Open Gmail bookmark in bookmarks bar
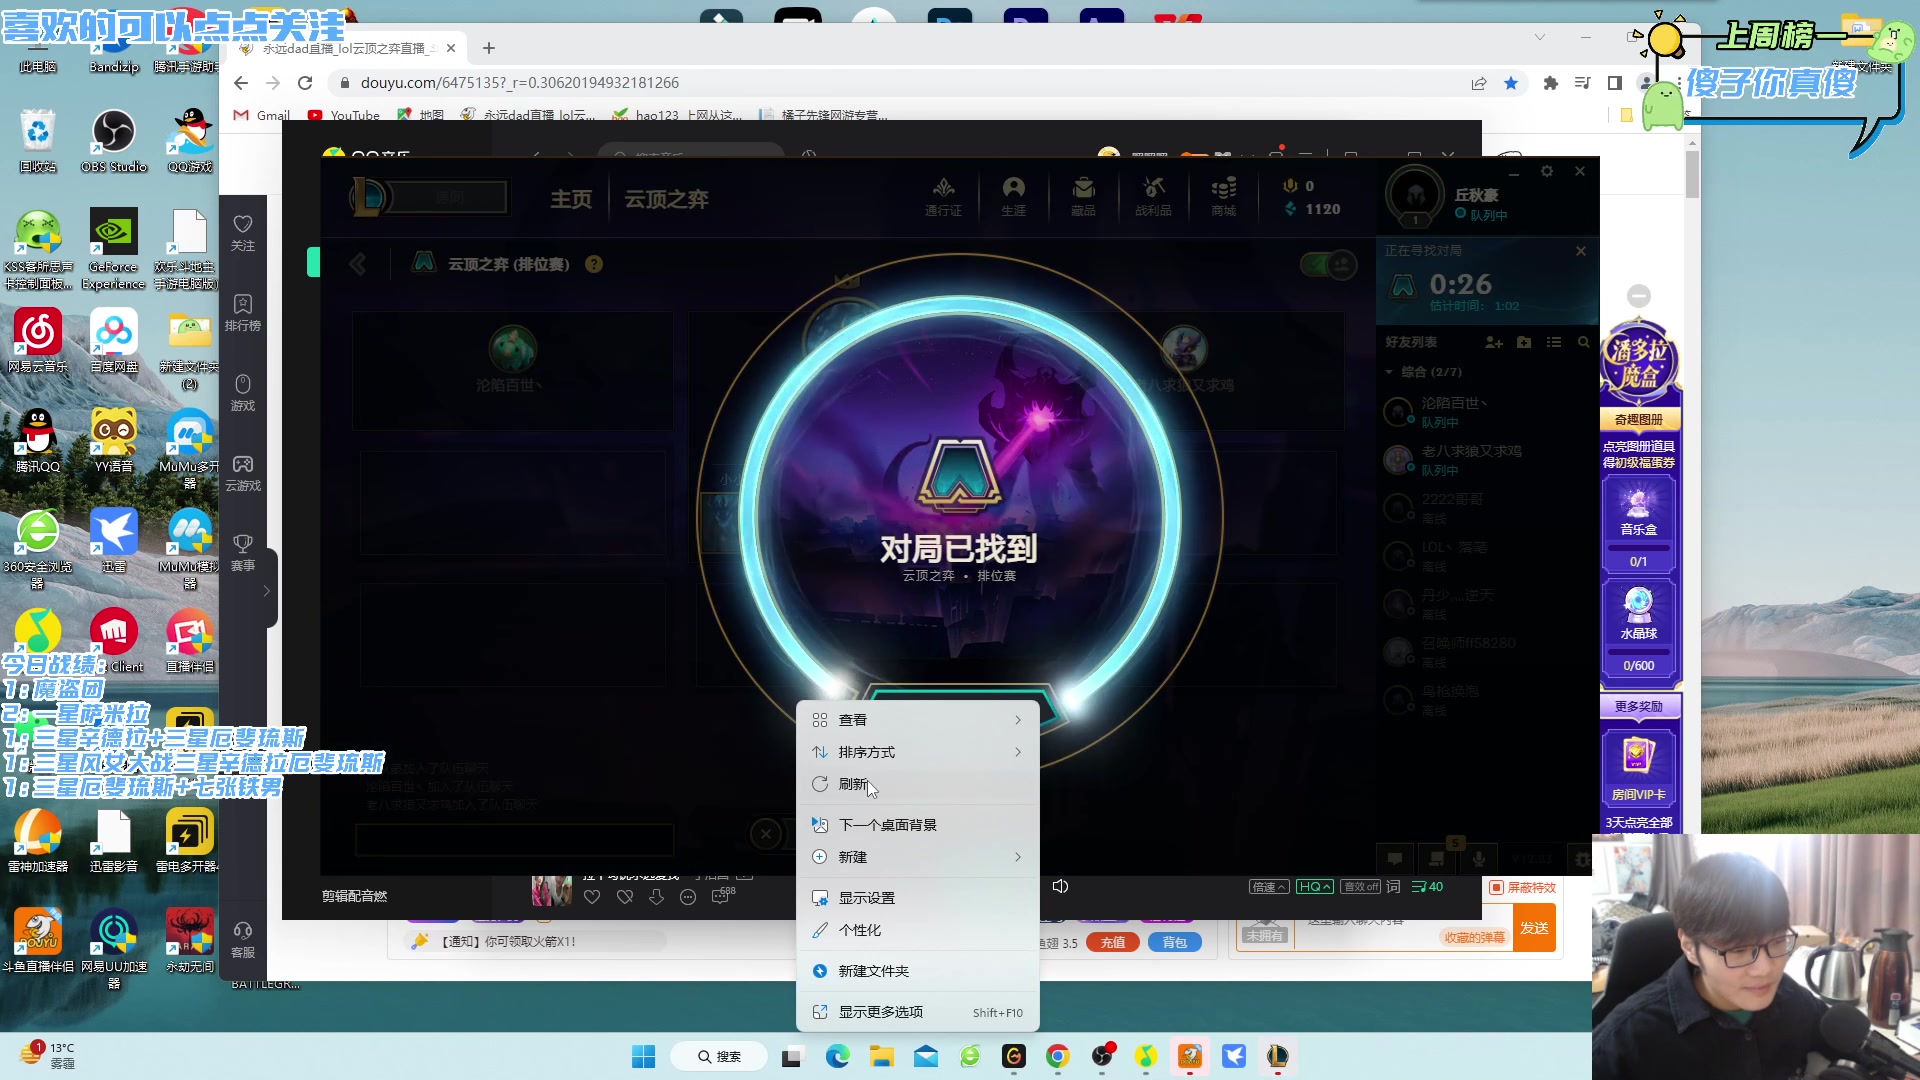This screenshot has height=1080, width=1920. click(x=261, y=115)
